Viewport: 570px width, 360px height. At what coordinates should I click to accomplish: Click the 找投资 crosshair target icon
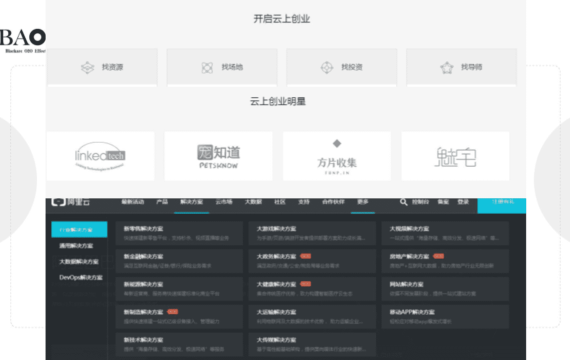(x=326, y=67)
